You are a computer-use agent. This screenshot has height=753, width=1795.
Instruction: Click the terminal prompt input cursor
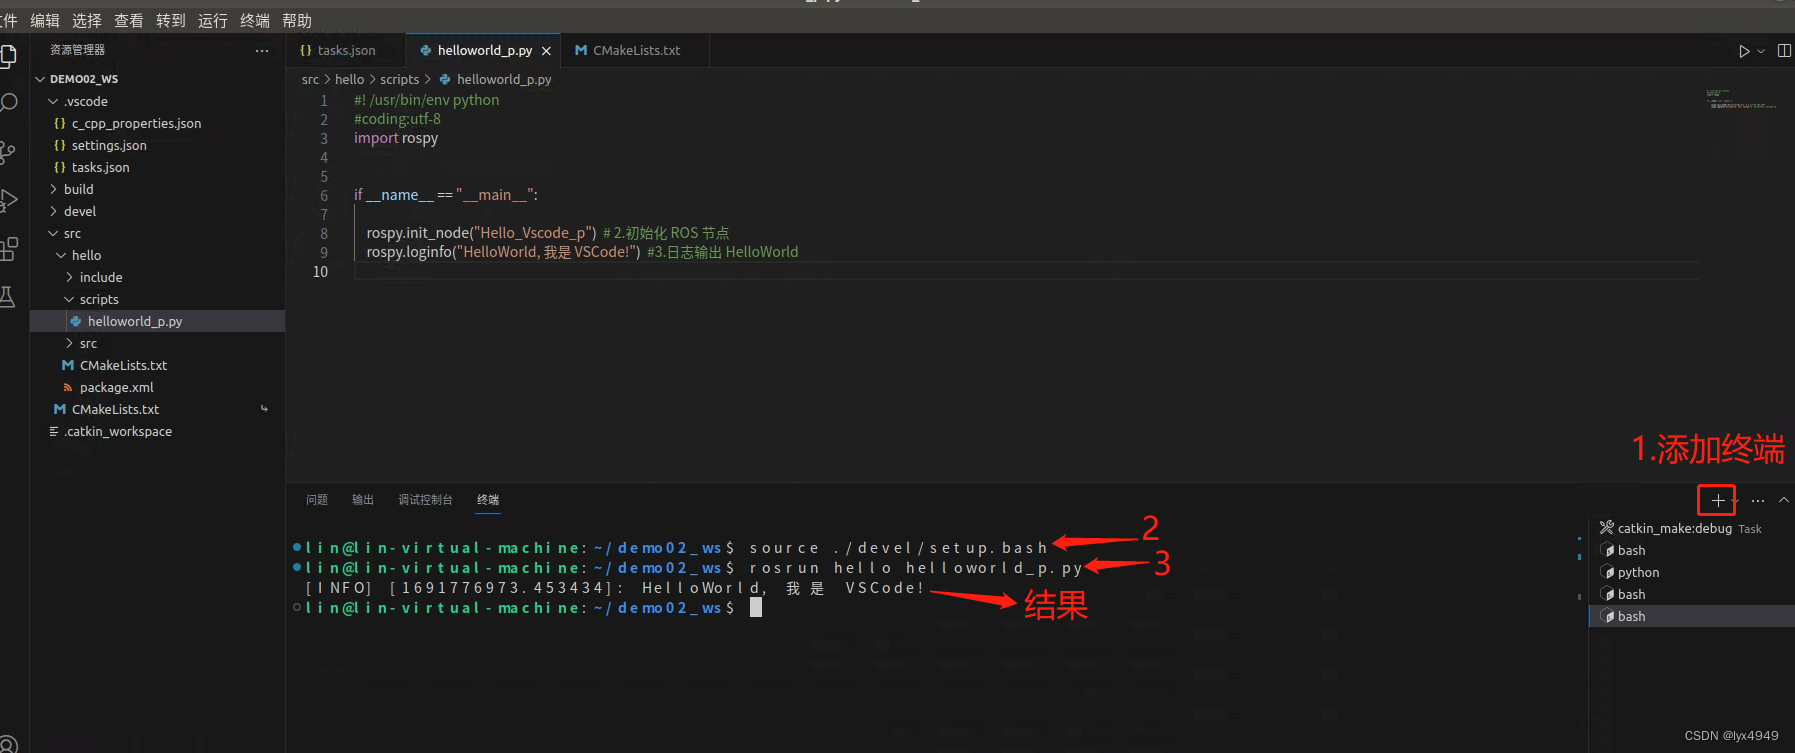tap(756, 607)
